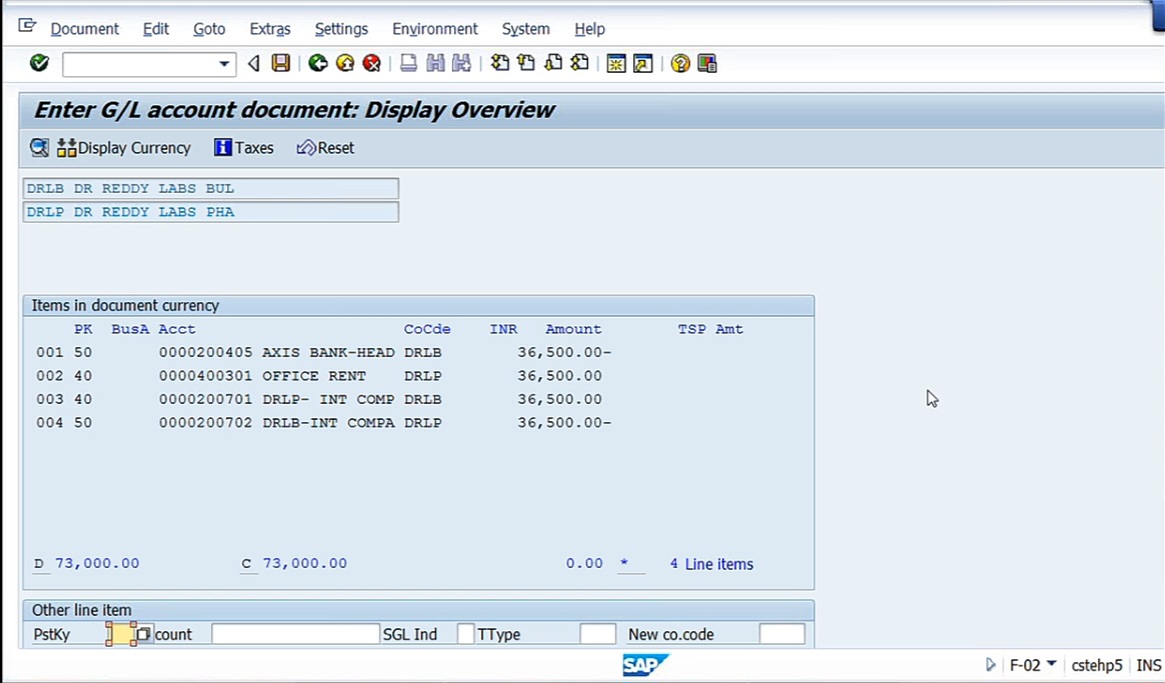Screen dimensions: 1165x683
Task: Click the Find Next binoculars icon
Action: [461, 63]
